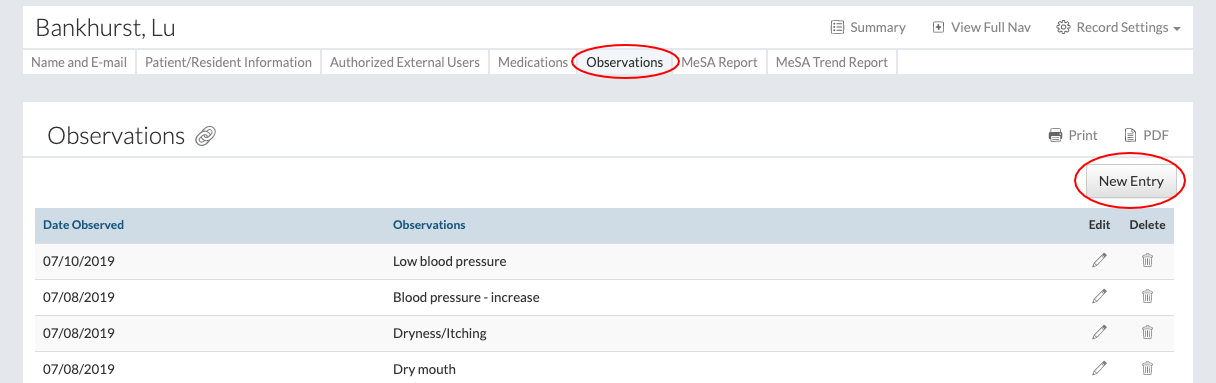Edit the Low blood pressure entry
Viewport: 1216px width, 383px height.
click(x=1099, y=261)
